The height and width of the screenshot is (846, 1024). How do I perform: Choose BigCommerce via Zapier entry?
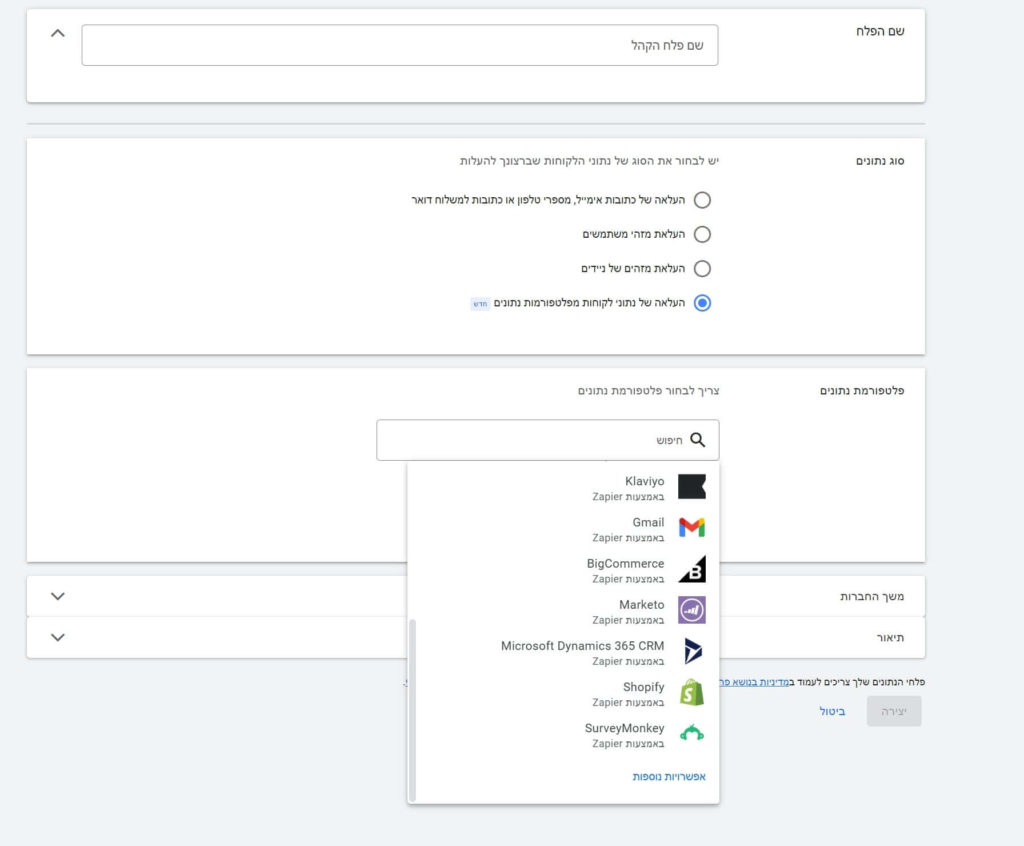[563, 570]
